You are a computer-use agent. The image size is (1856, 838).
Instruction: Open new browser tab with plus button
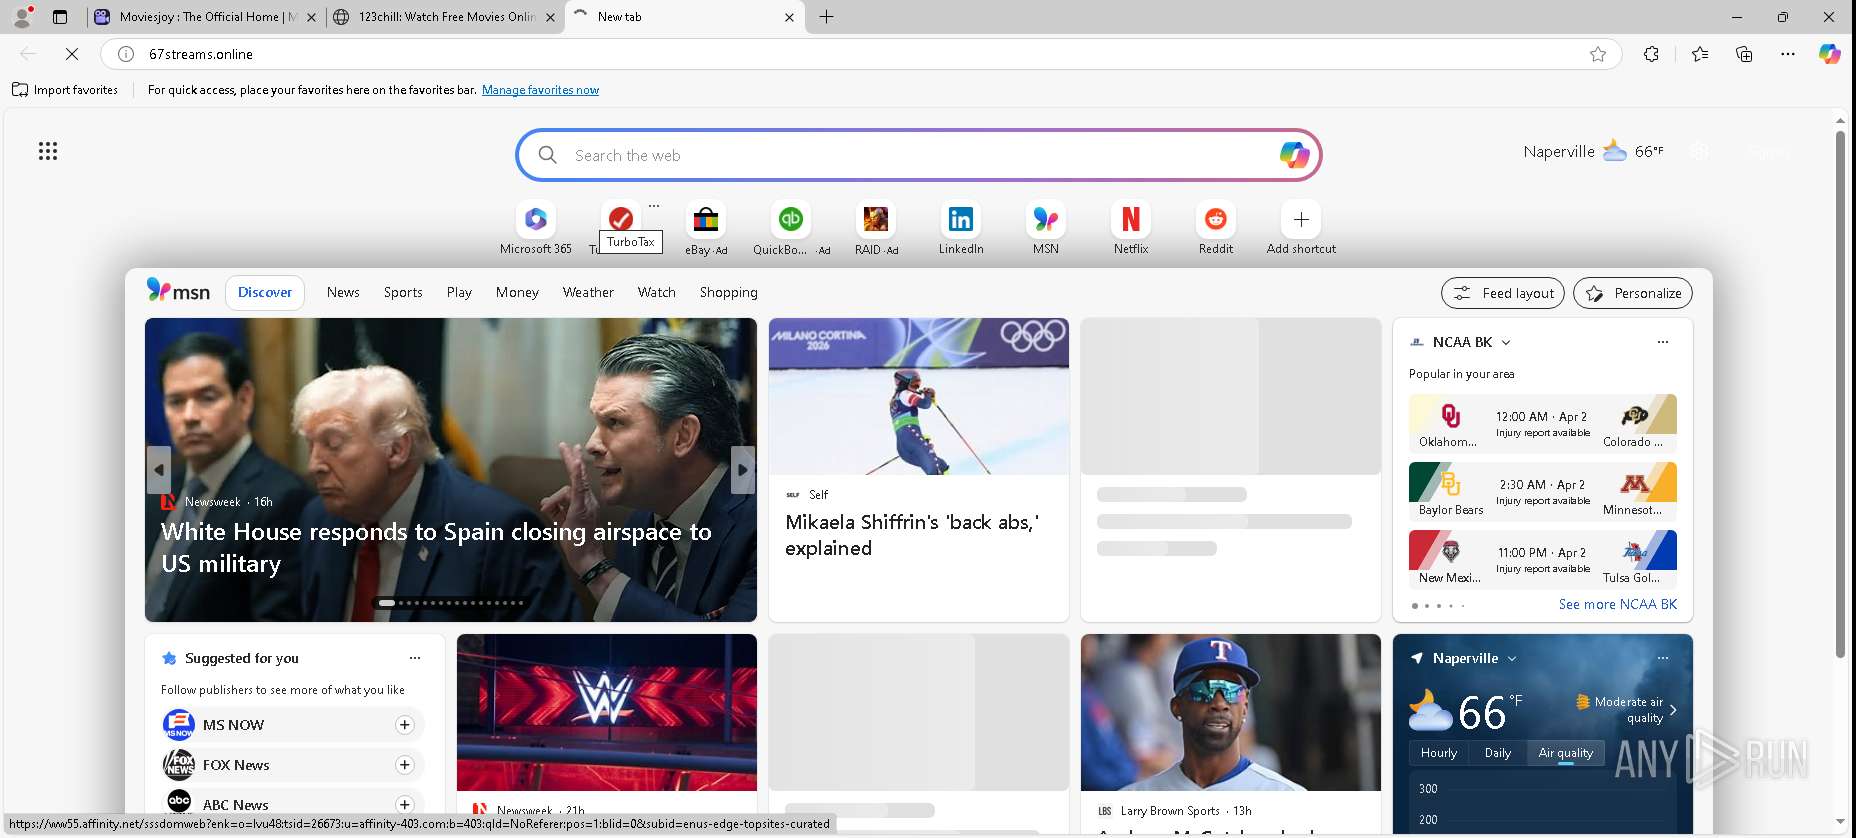pyautogui.click(x=827, y=17)
